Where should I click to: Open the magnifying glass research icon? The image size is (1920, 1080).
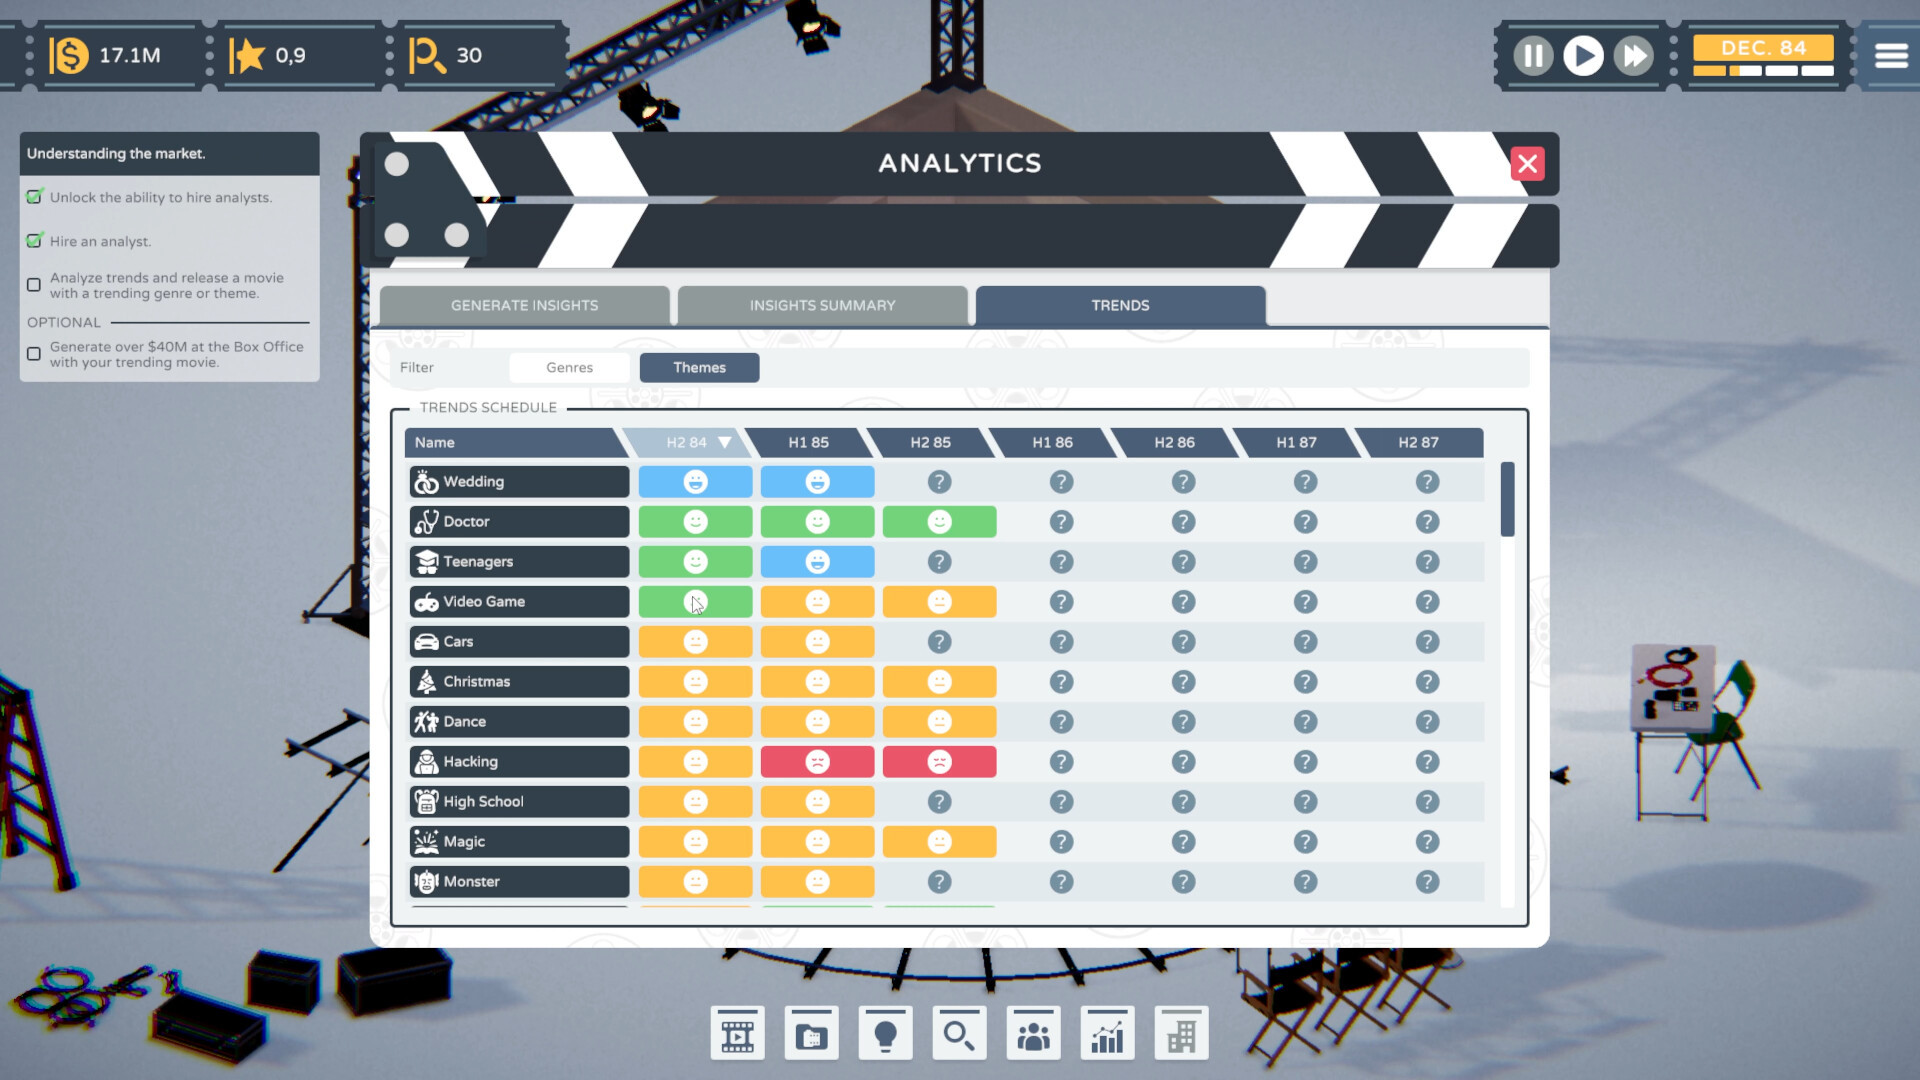pyautogui.click(x=959, y=1034)
